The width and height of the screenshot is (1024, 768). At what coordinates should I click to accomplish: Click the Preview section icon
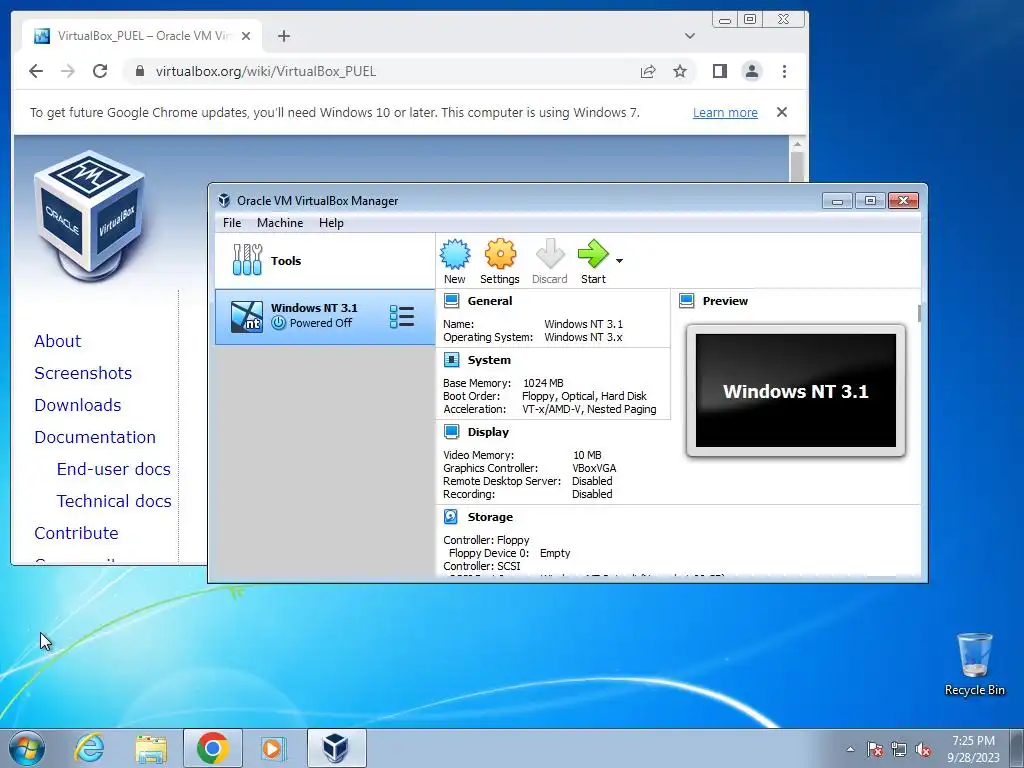click(x=686, y=300)
